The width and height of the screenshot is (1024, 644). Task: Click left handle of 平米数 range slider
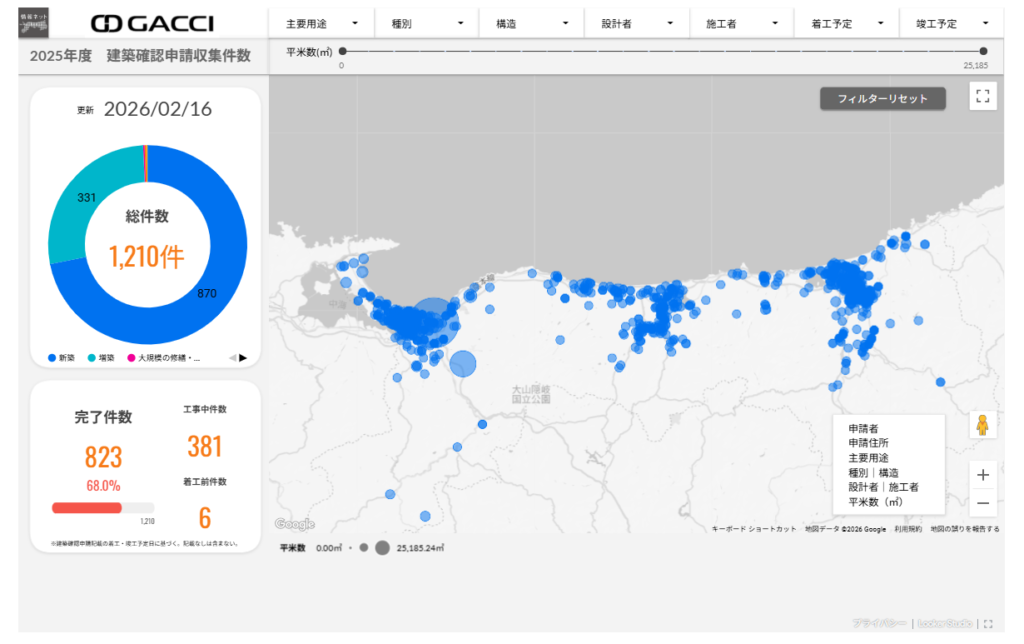coord(342,50)
